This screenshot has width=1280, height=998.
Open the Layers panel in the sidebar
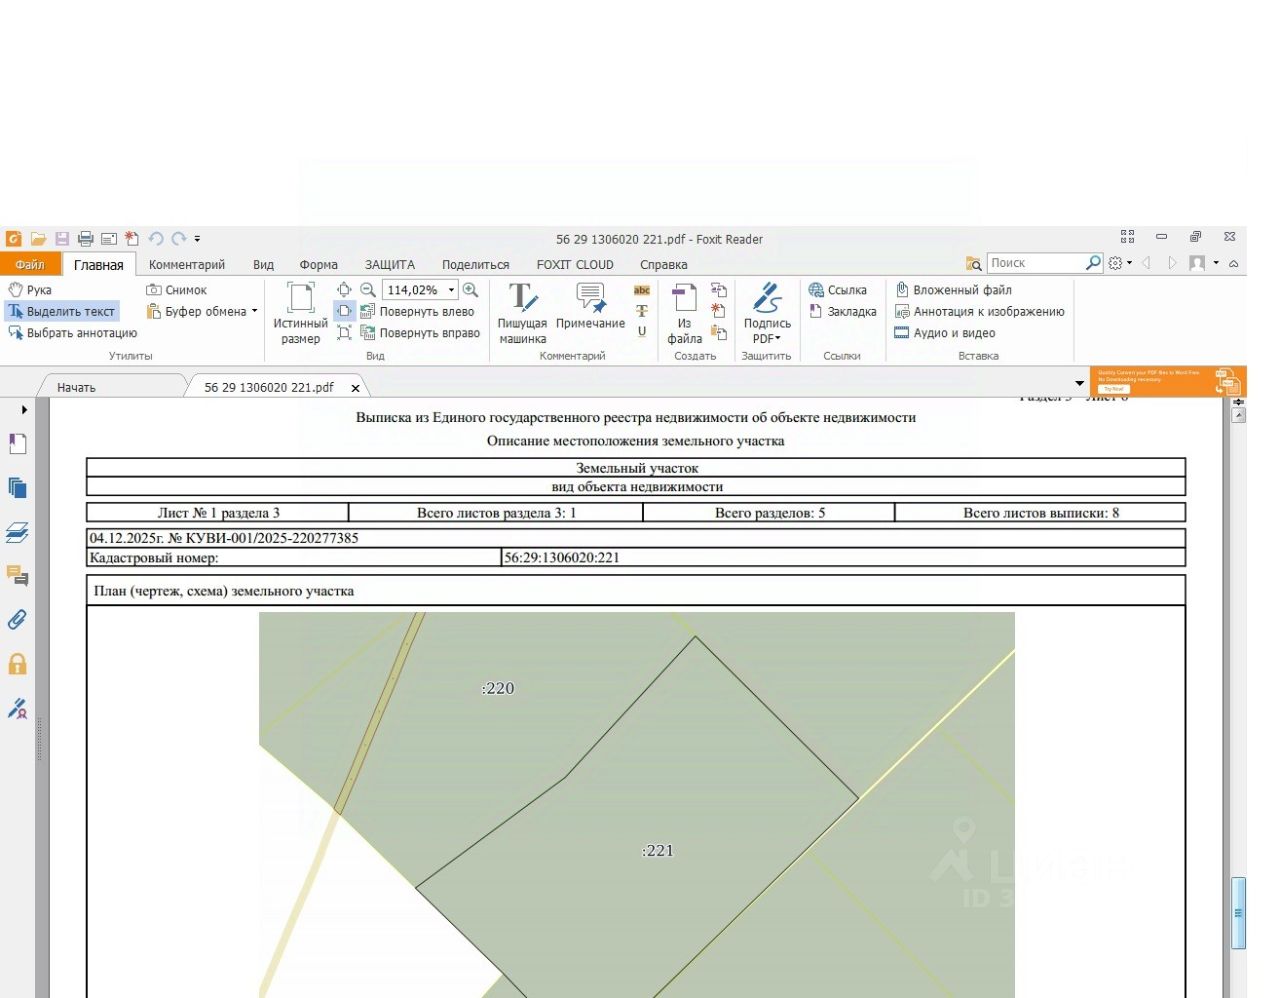[17, 532]
